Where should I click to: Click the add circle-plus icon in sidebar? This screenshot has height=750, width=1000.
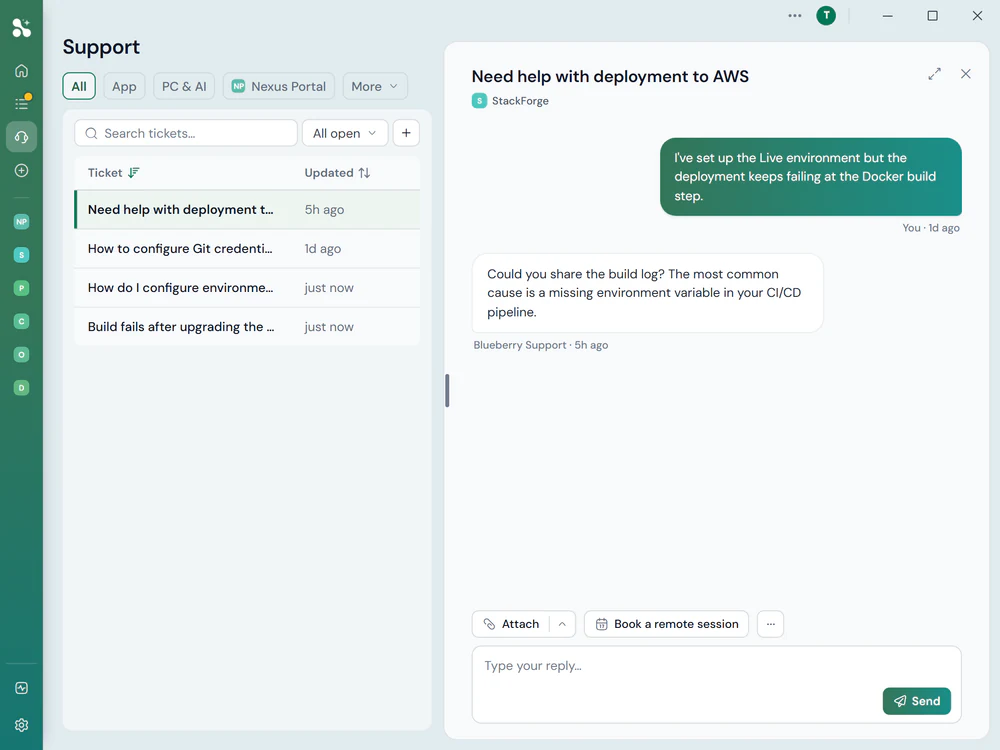pos(21,170)
